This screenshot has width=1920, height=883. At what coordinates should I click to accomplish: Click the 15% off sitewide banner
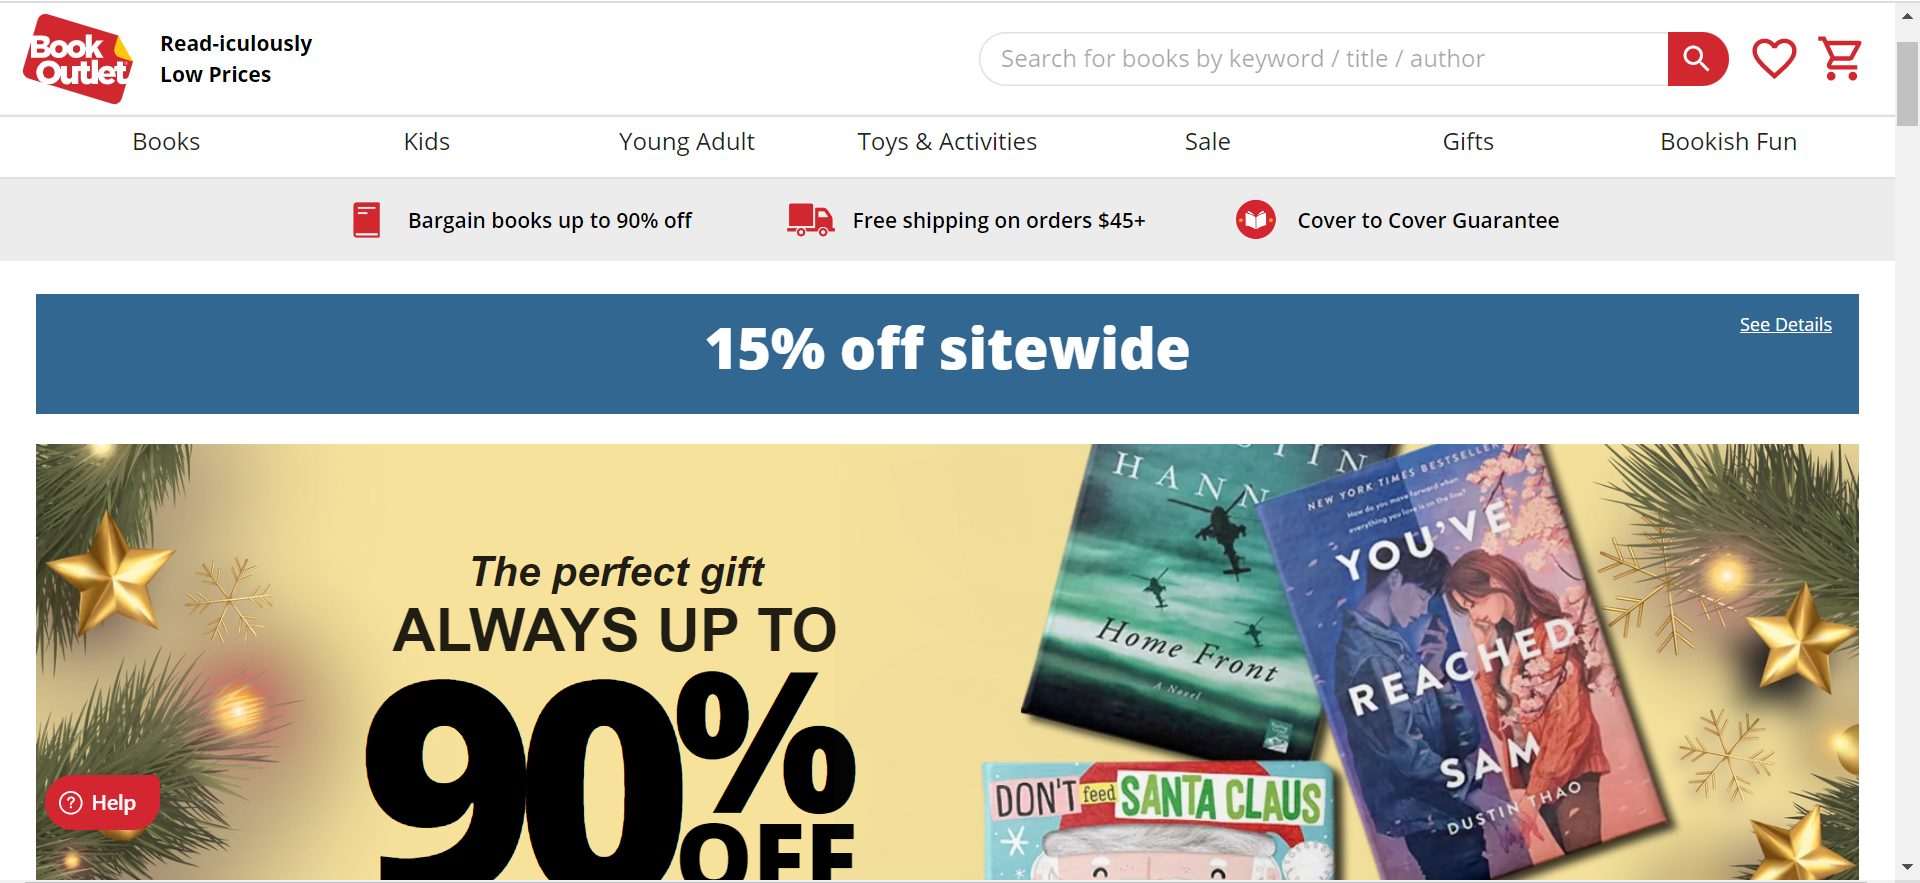coord(947,354)
